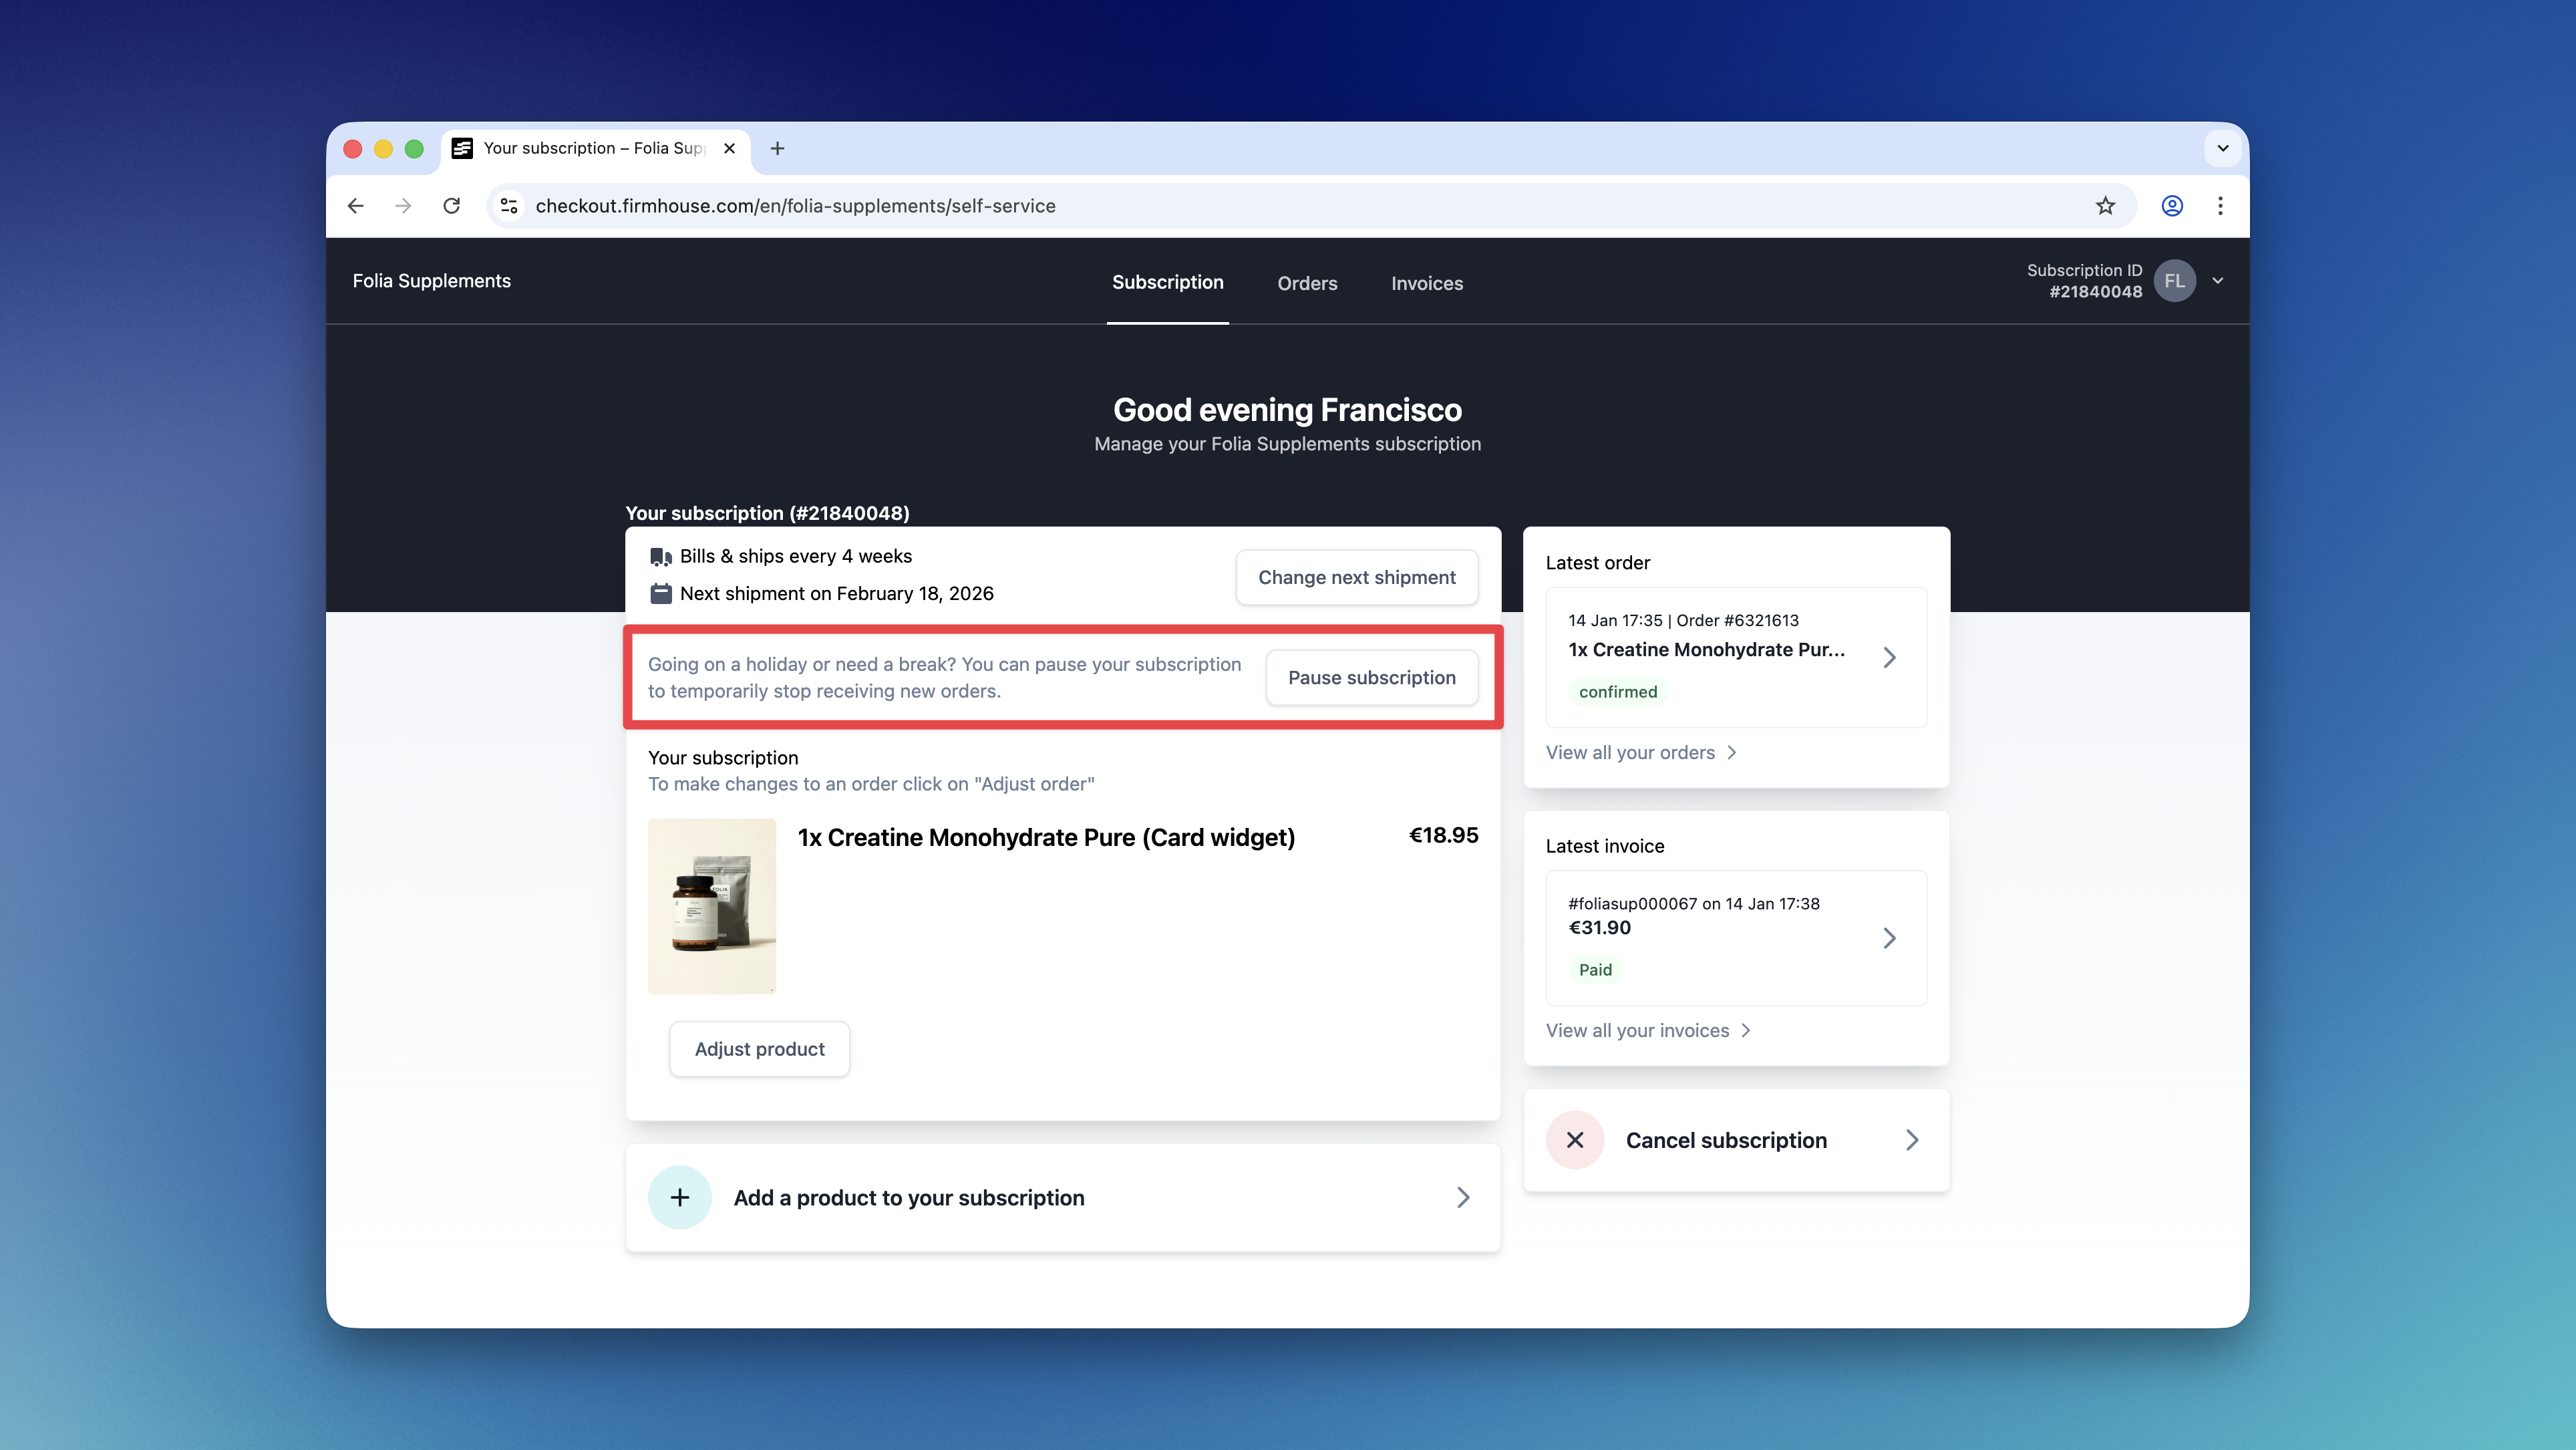2576x1450 pixels.
Task: Click the Pause subscription button
Action: pos(1371,678)
